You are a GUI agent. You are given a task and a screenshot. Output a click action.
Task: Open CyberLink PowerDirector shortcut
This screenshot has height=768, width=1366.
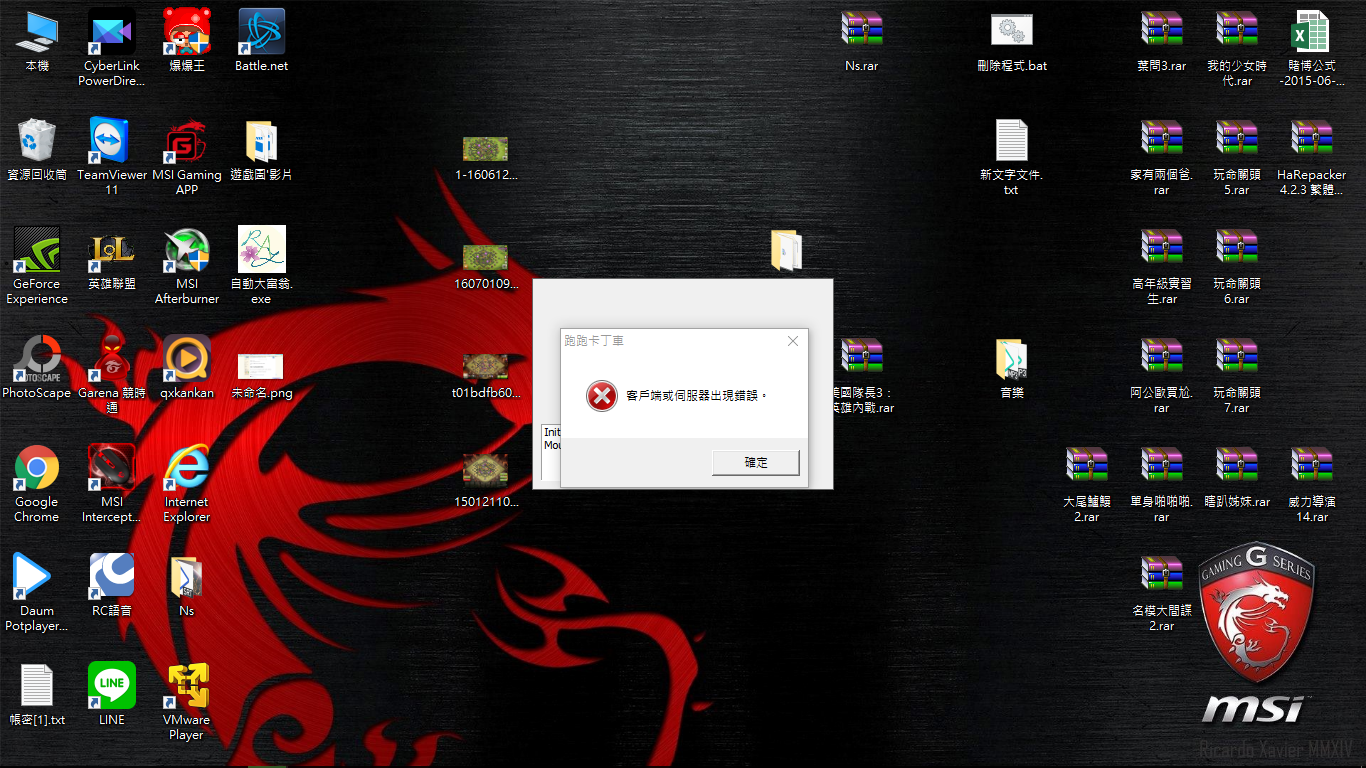pyautogui.click(x=112, y=48)
